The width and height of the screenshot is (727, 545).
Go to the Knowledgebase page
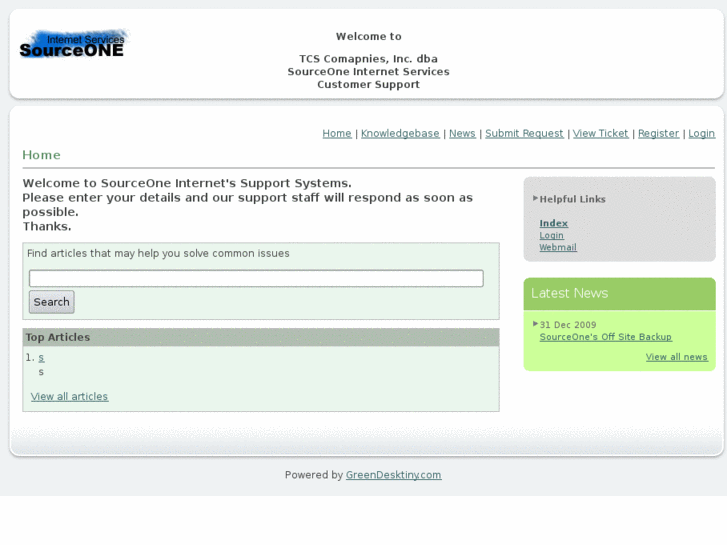click(x=400, y=134)
